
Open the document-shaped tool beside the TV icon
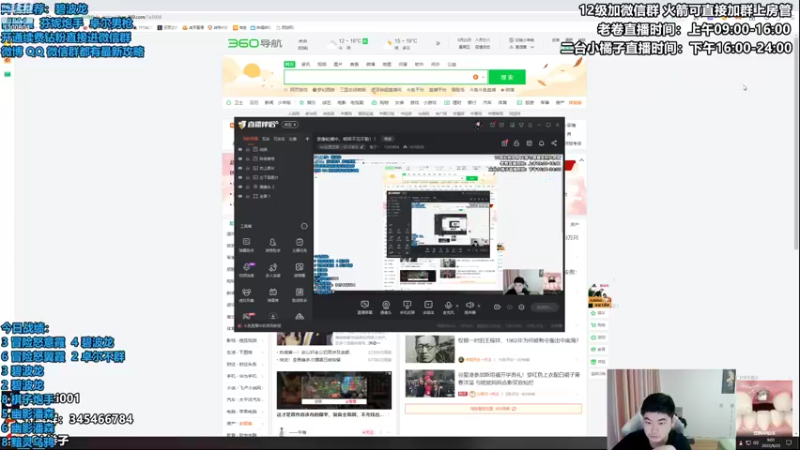click(299, 294)
